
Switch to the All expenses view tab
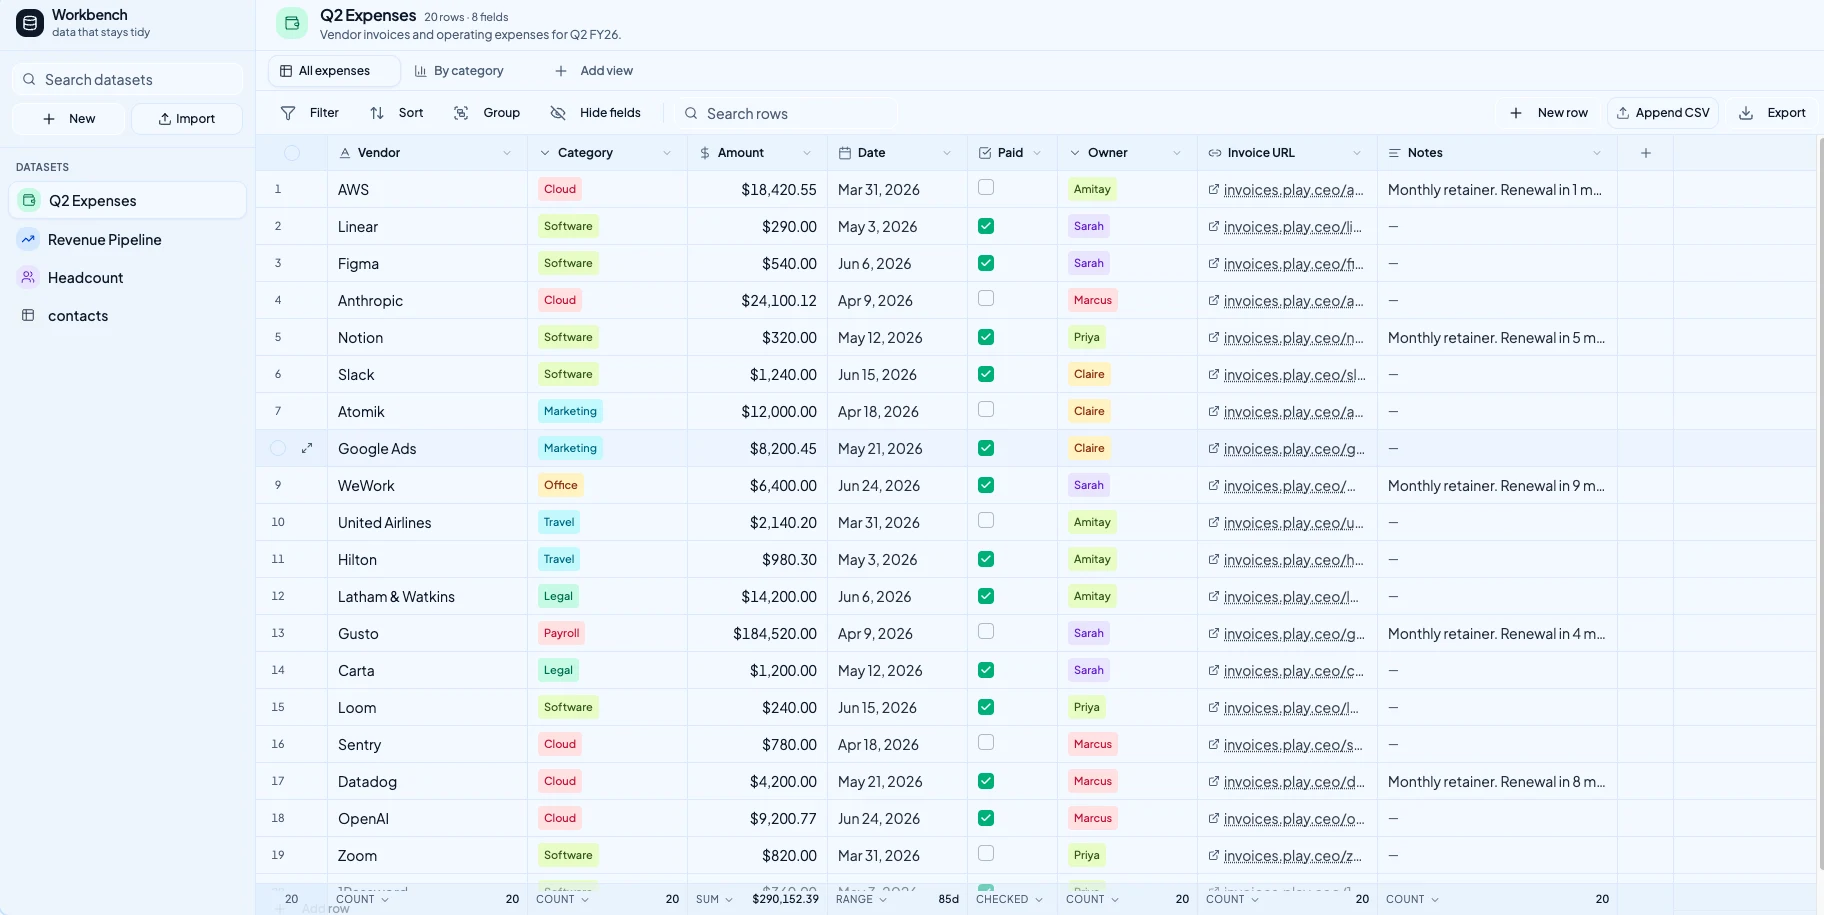[x=334, y=71]
